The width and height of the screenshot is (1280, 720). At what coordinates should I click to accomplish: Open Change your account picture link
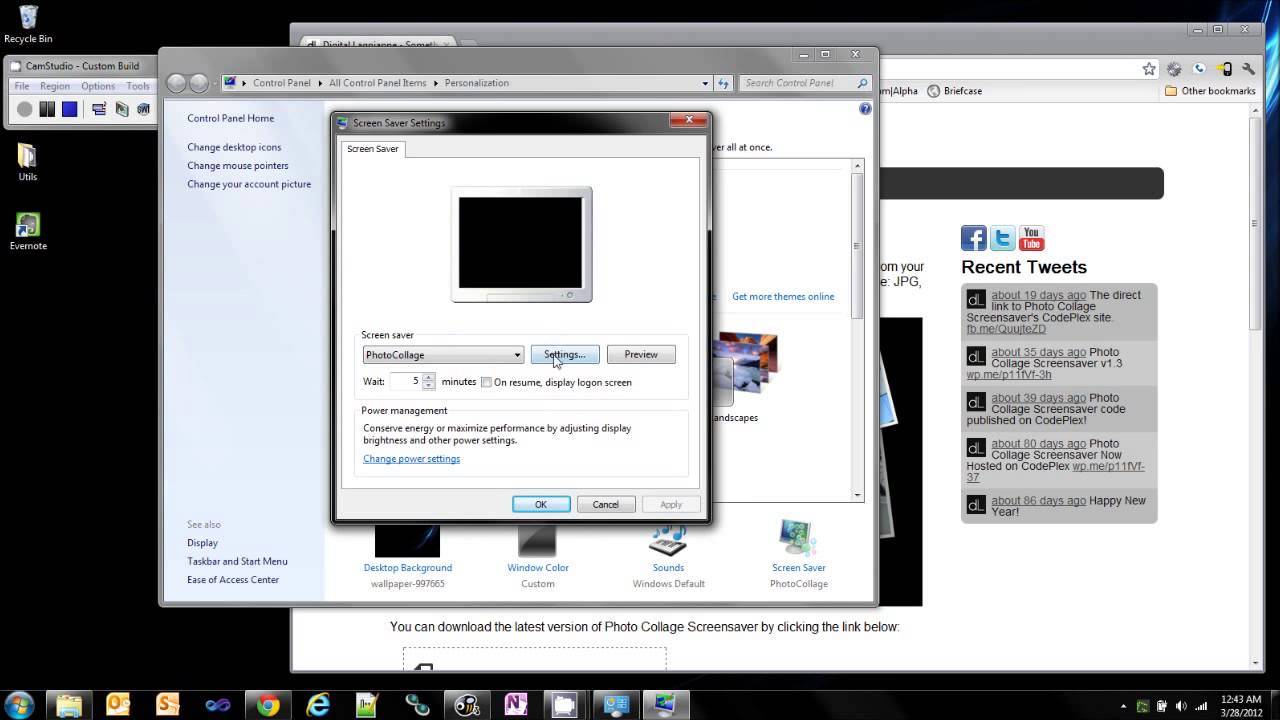tap(249, 184)
